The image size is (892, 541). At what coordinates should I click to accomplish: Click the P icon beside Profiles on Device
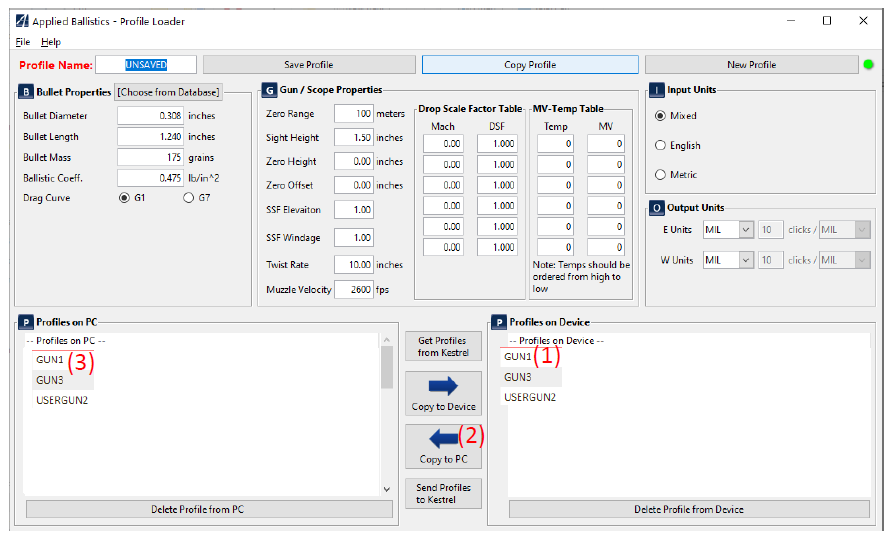[x=499, y=323]
